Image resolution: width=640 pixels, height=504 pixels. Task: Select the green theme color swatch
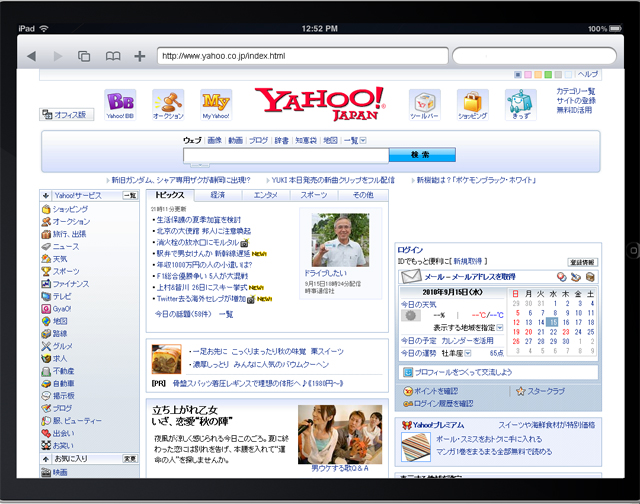click(548, 75)
